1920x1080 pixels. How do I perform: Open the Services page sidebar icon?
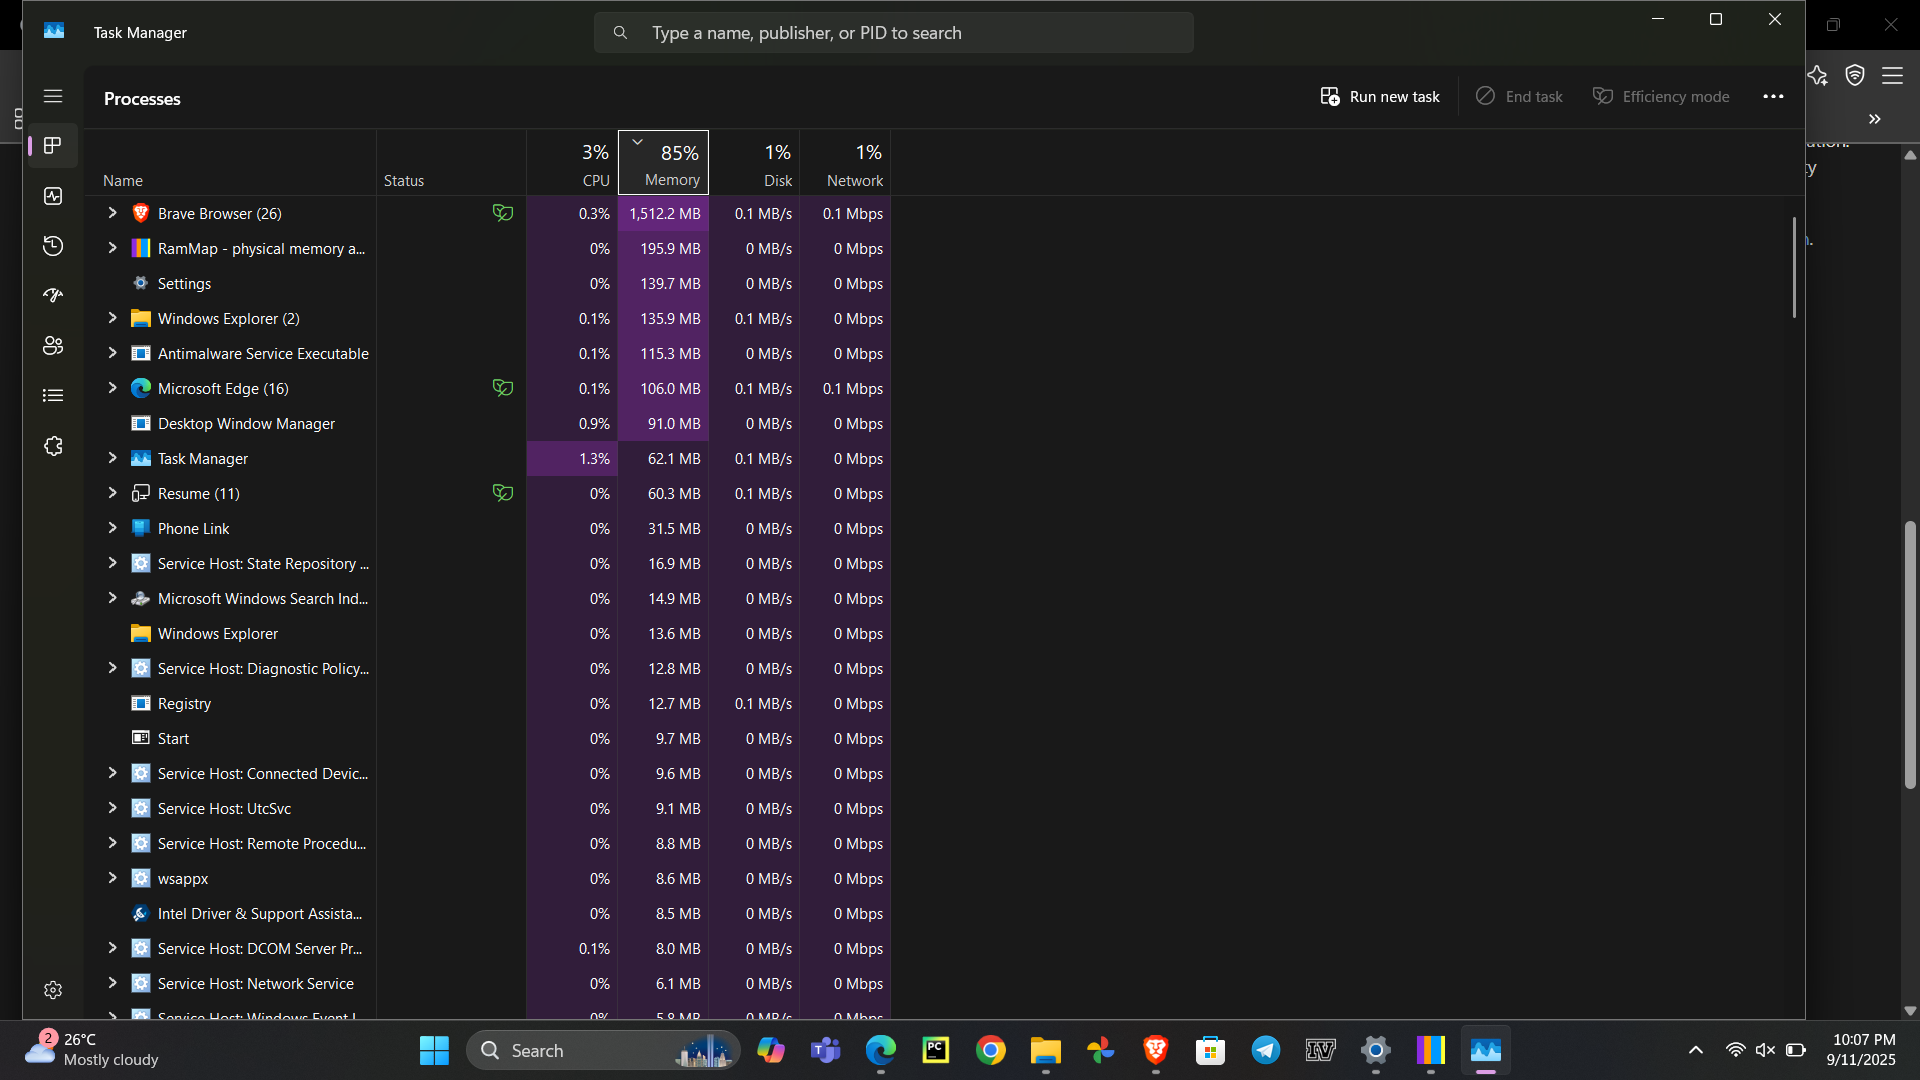[53, 446]
